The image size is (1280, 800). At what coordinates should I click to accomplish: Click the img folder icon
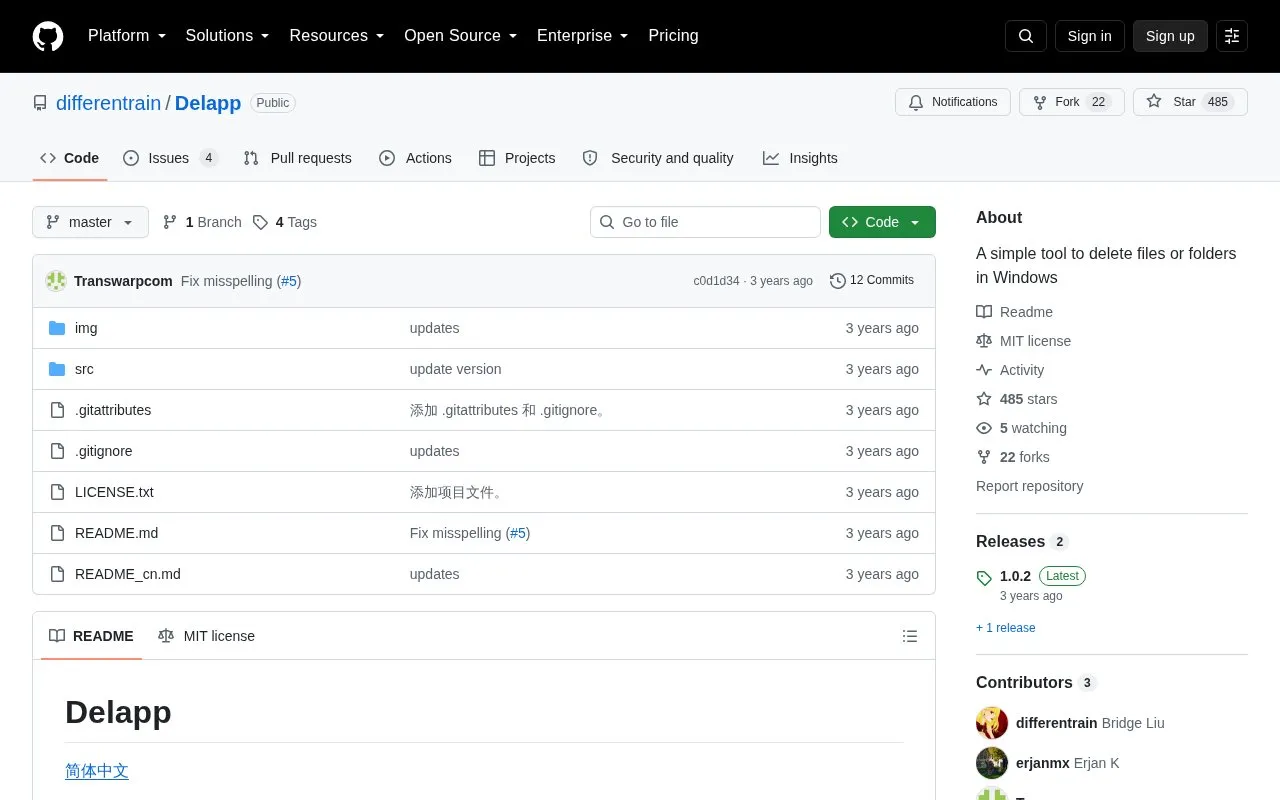pos(57,328)
